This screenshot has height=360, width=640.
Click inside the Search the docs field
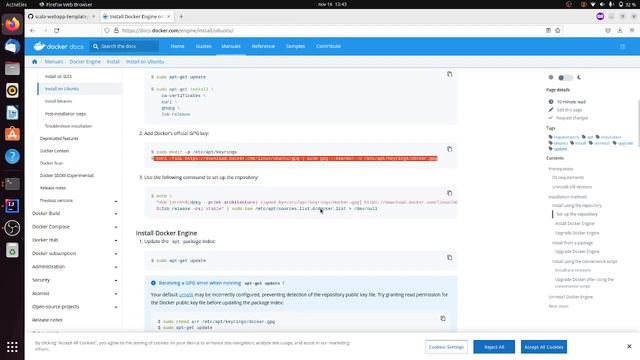pos(124,46)
